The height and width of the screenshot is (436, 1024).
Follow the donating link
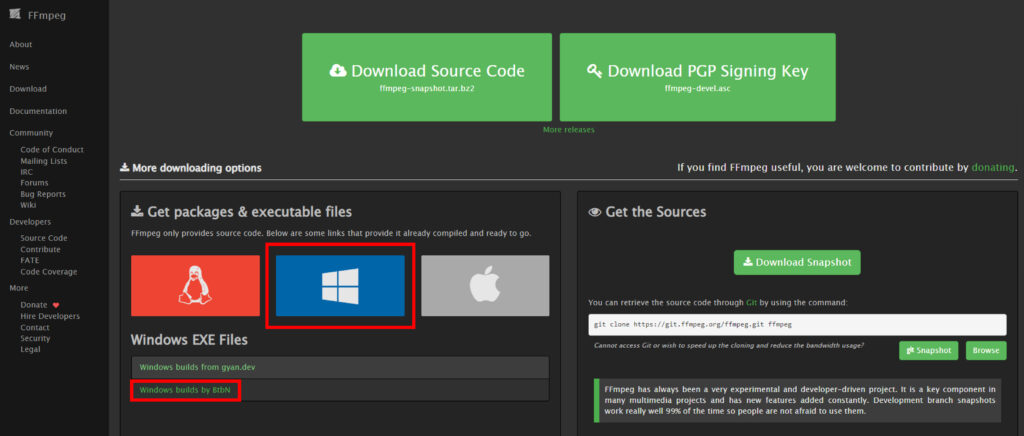[993, 168]
